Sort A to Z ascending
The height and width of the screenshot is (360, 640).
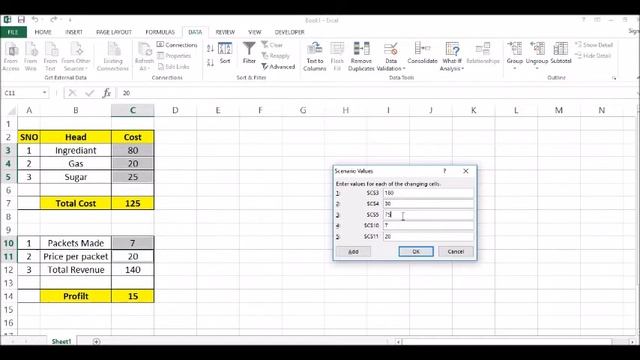(210, 49)
